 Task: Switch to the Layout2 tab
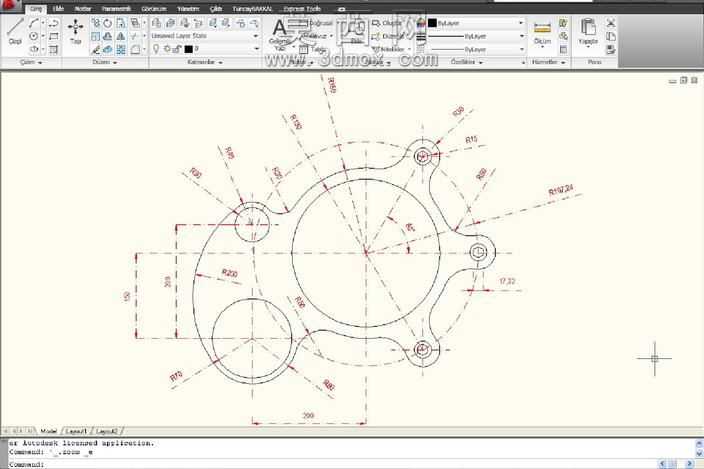pyautogui.click(x=107, y=431)
